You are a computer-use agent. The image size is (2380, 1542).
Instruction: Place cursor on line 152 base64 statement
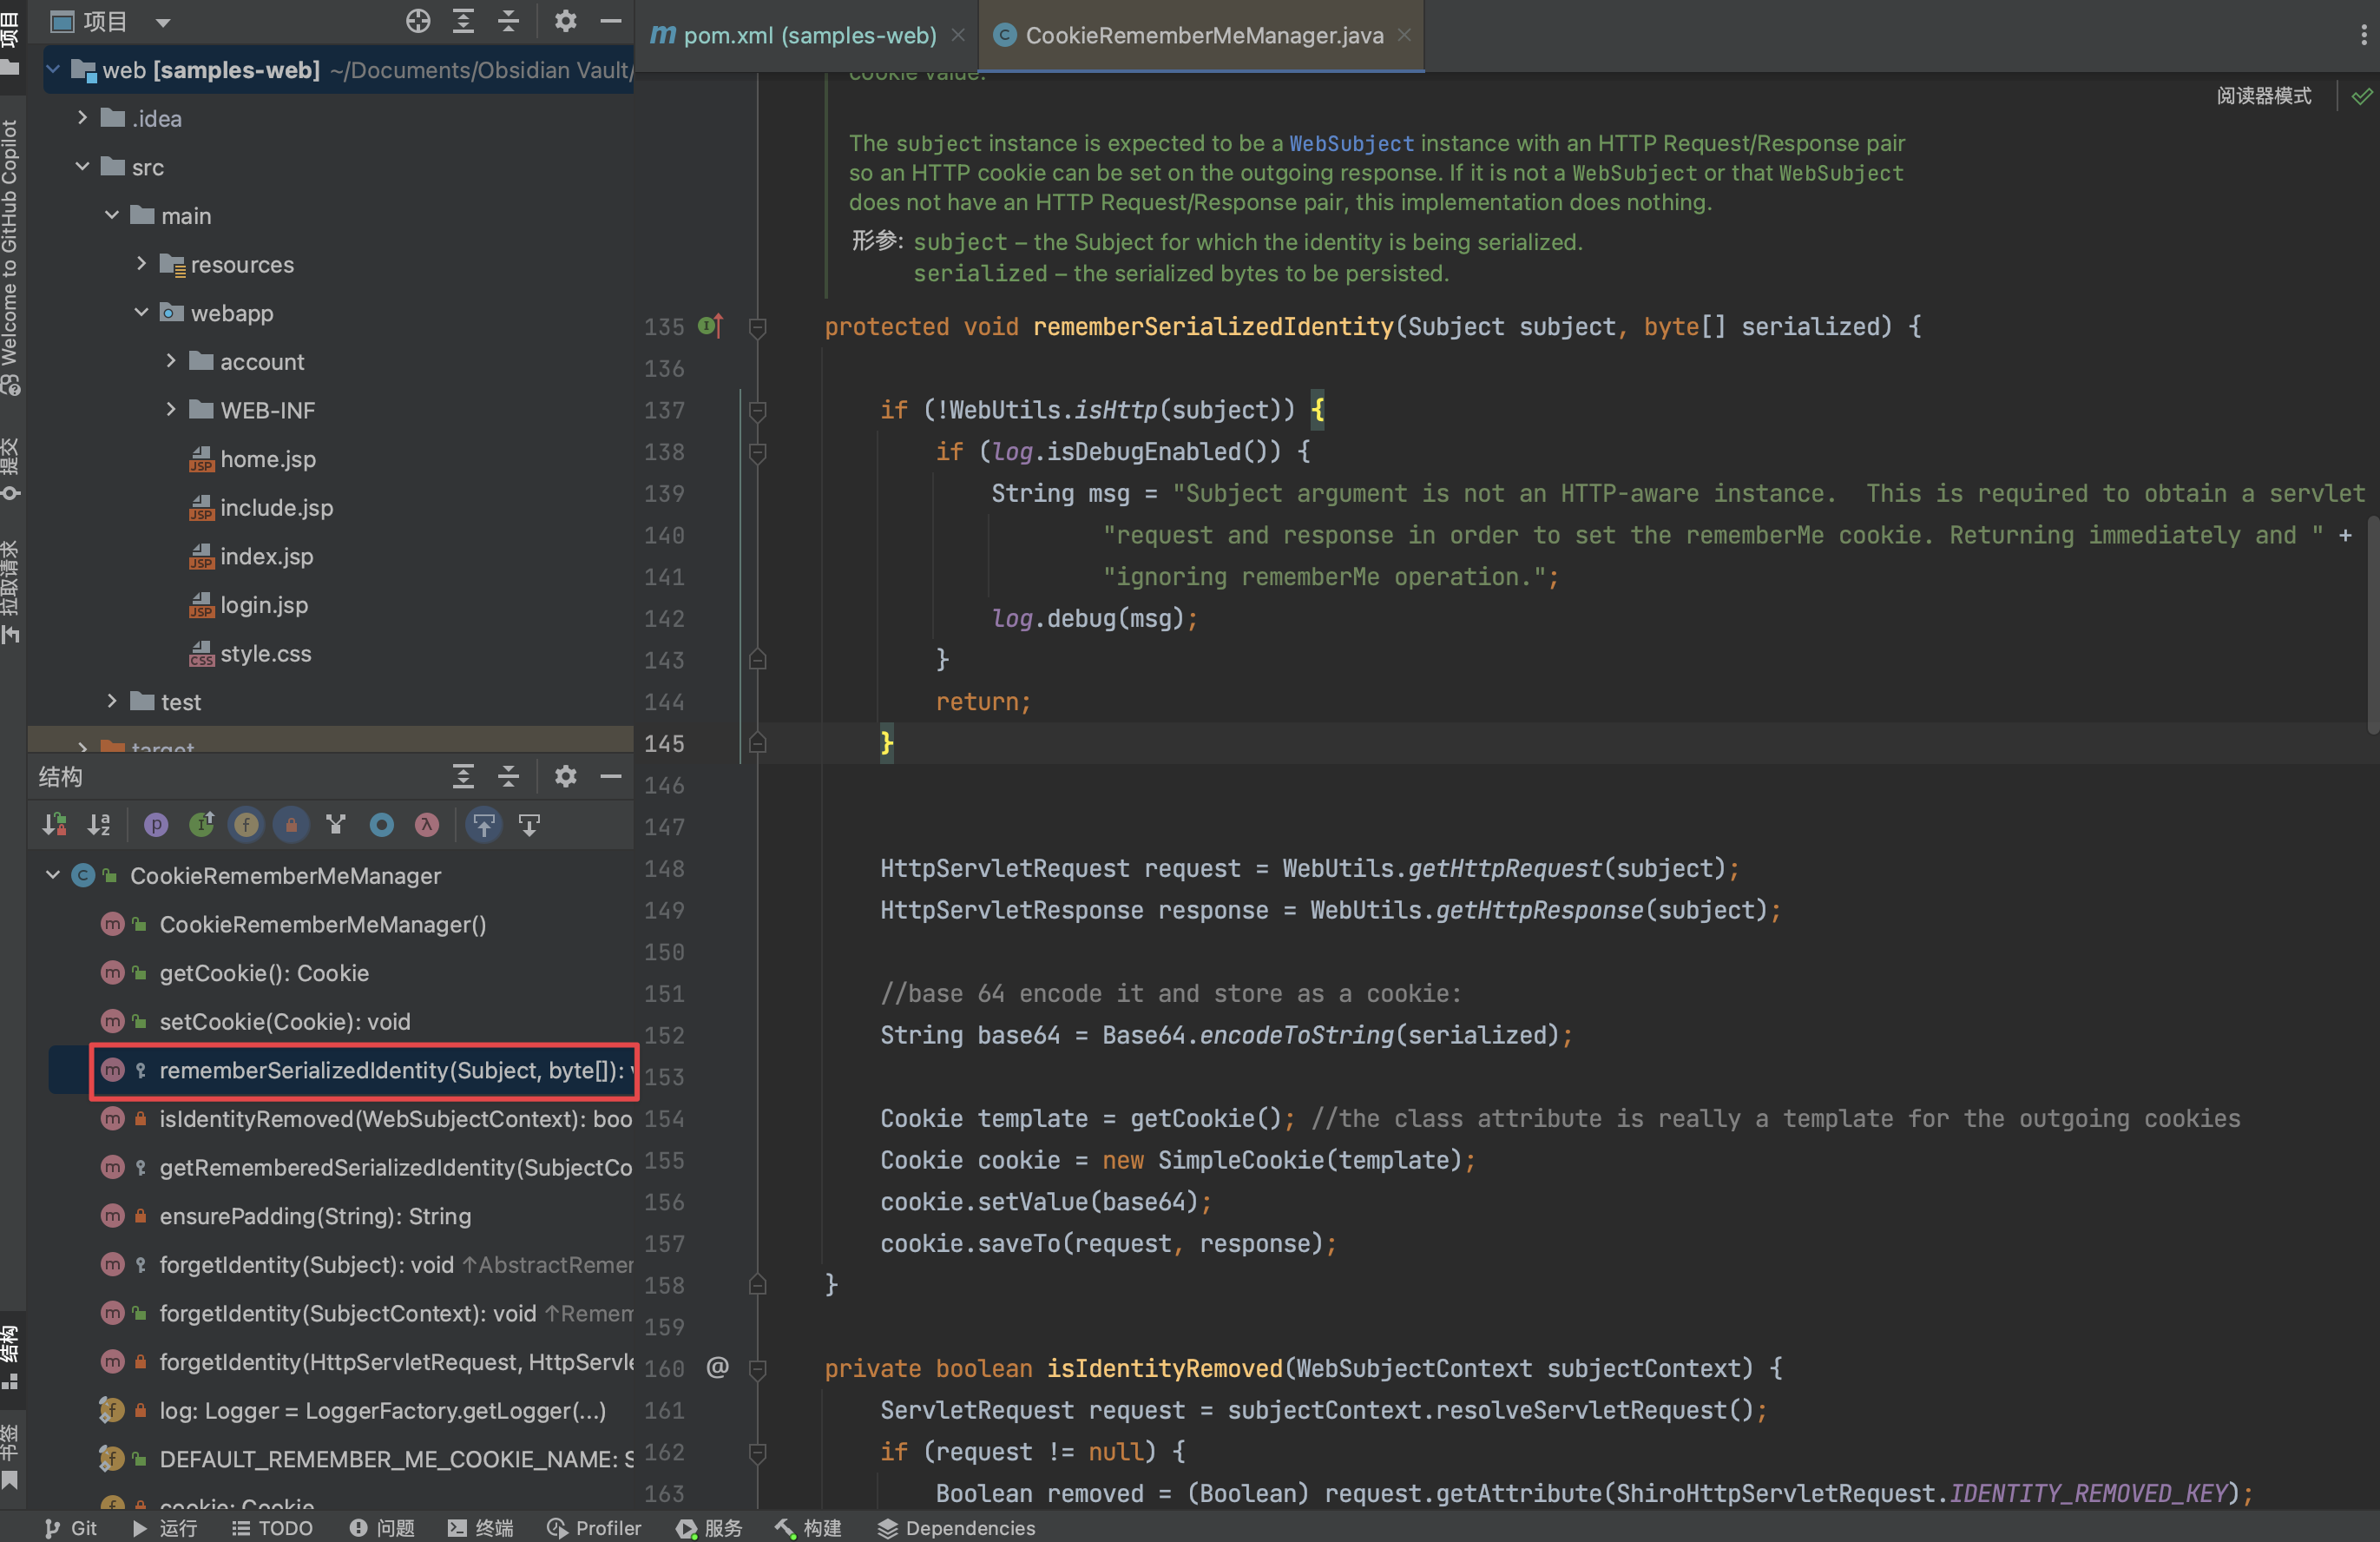click(1226, 1035)
